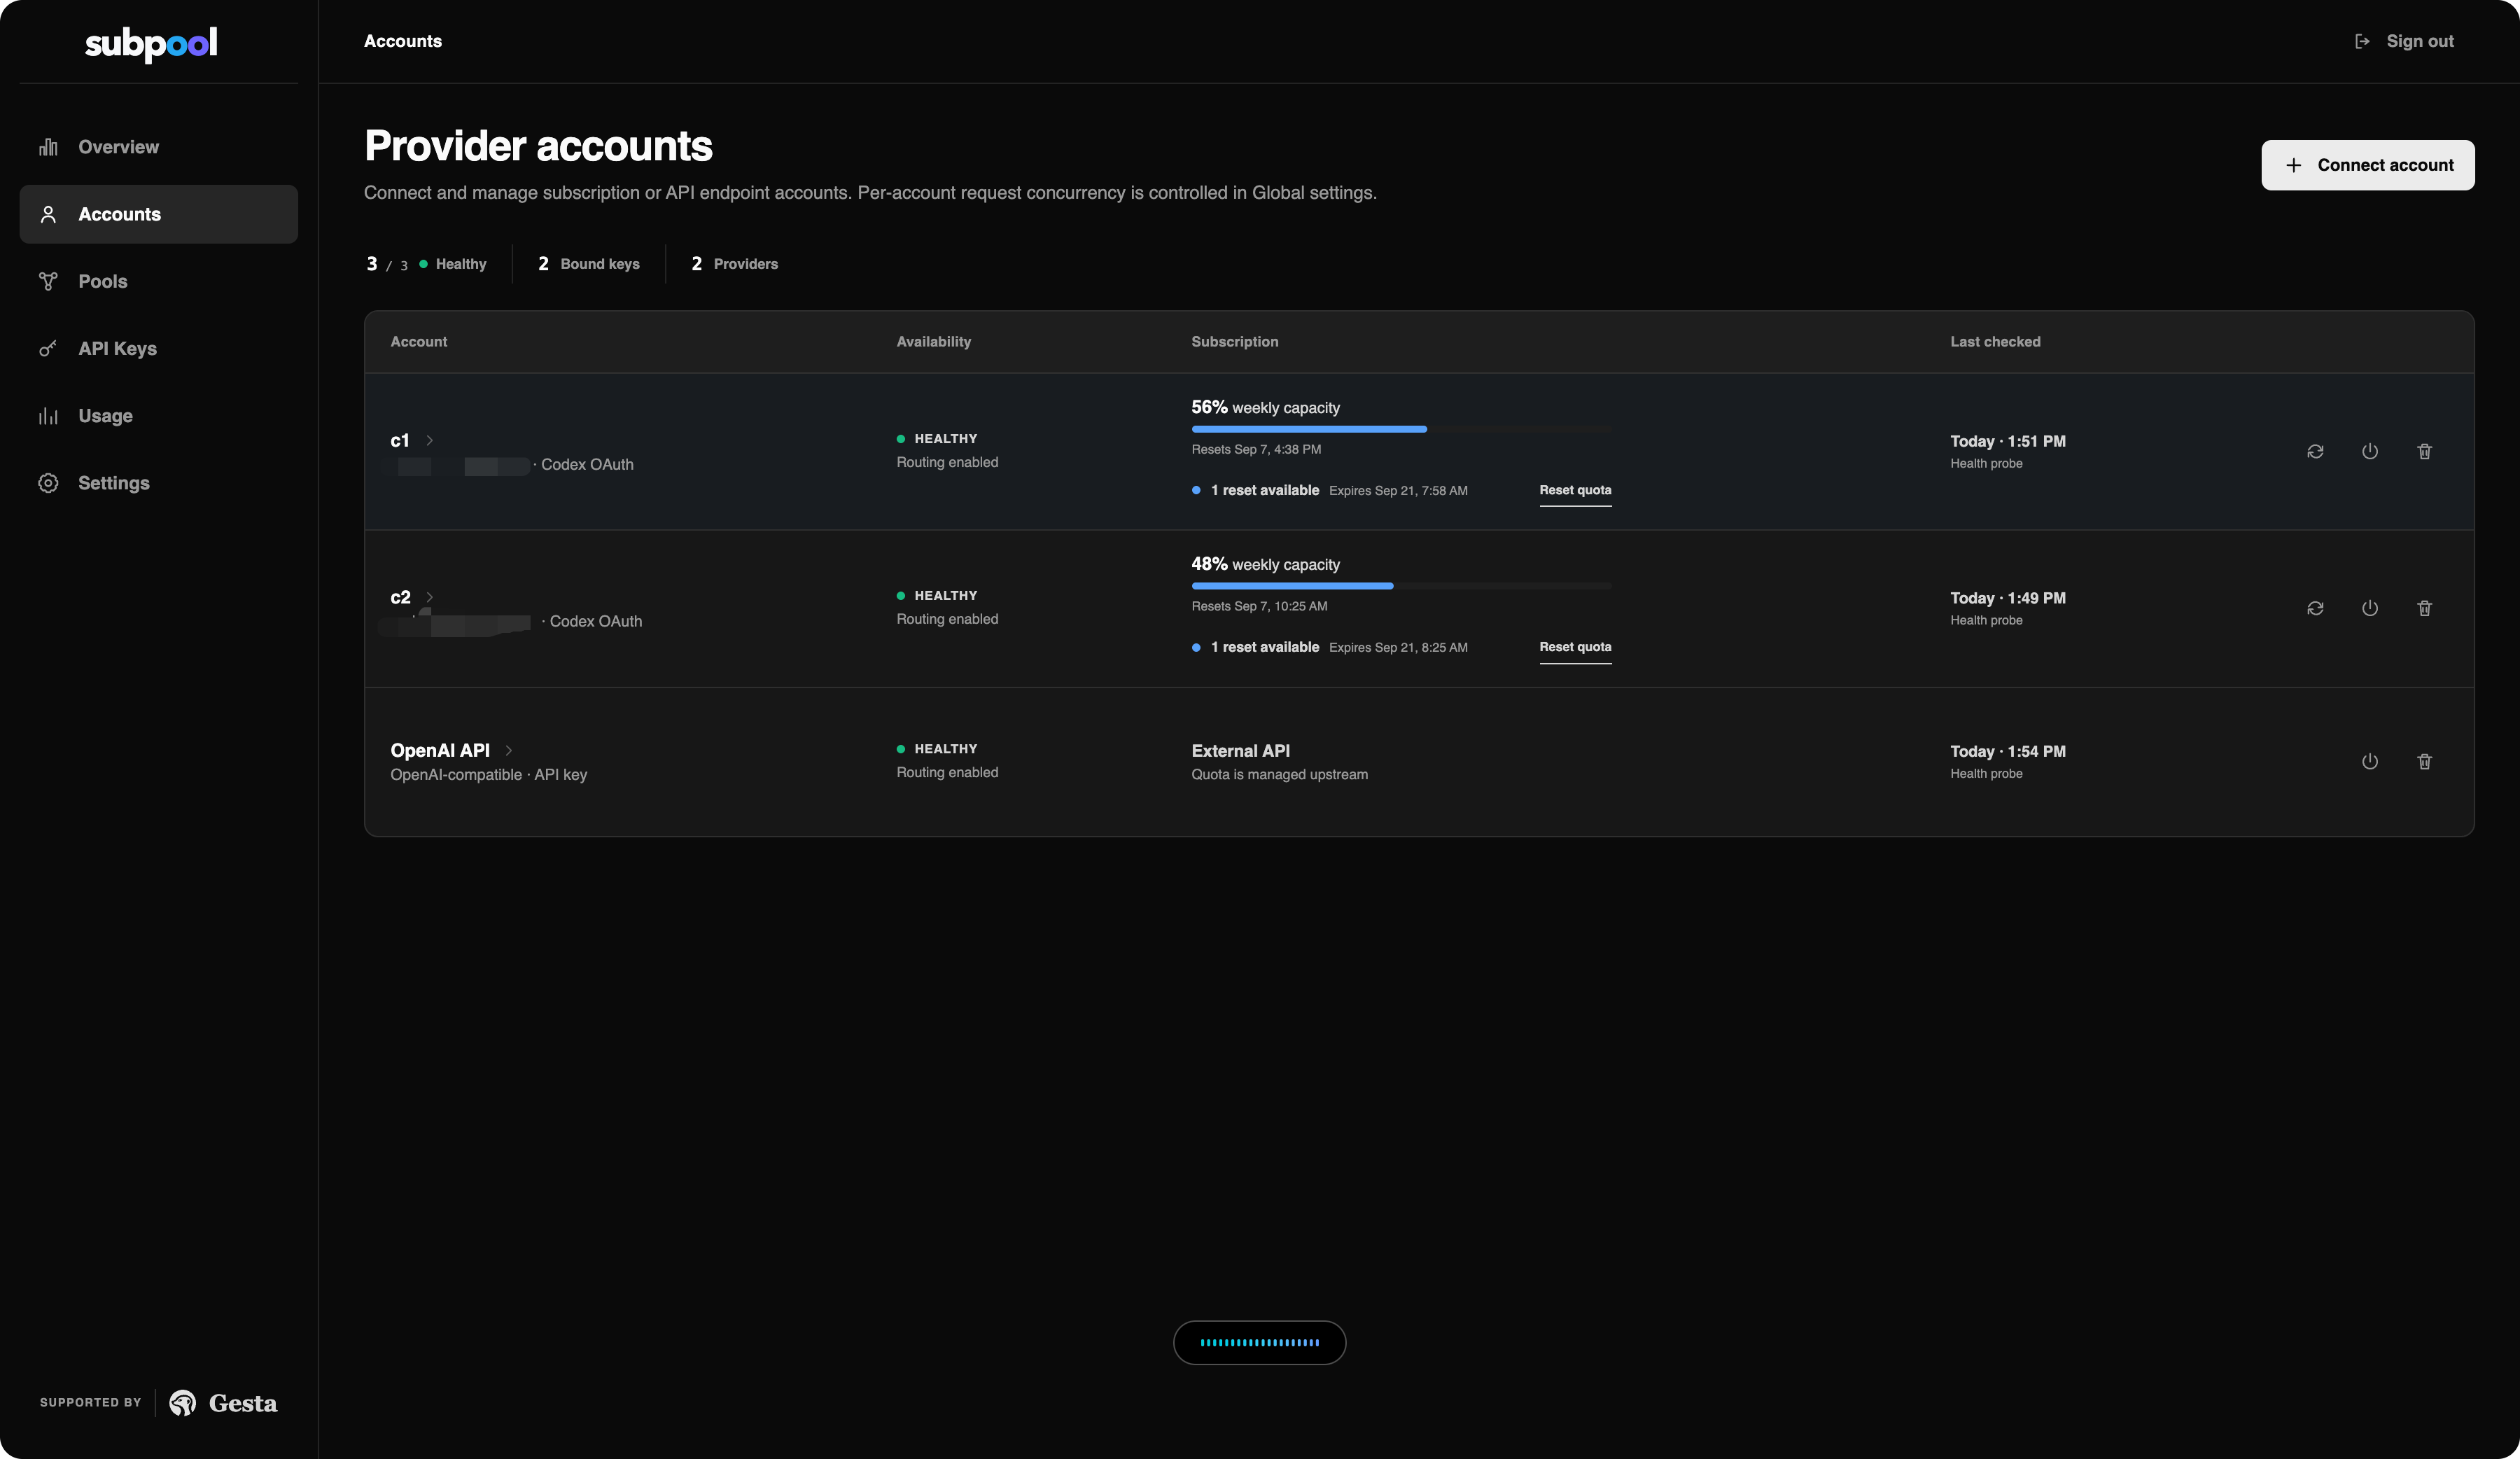Click the Last checked column header

[1995, 342]
